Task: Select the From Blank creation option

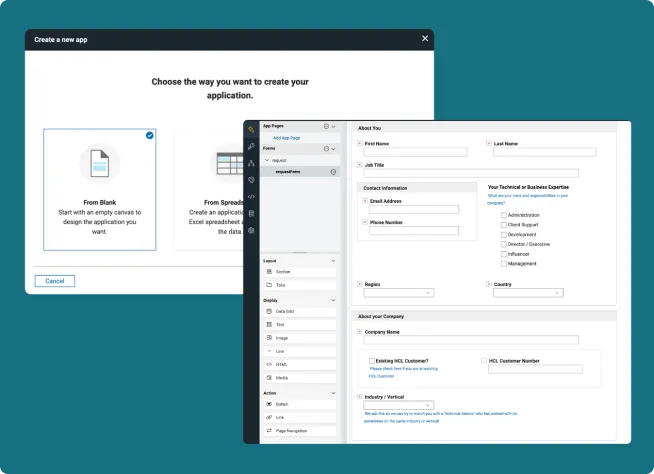Action: click(x=99, y=188)
